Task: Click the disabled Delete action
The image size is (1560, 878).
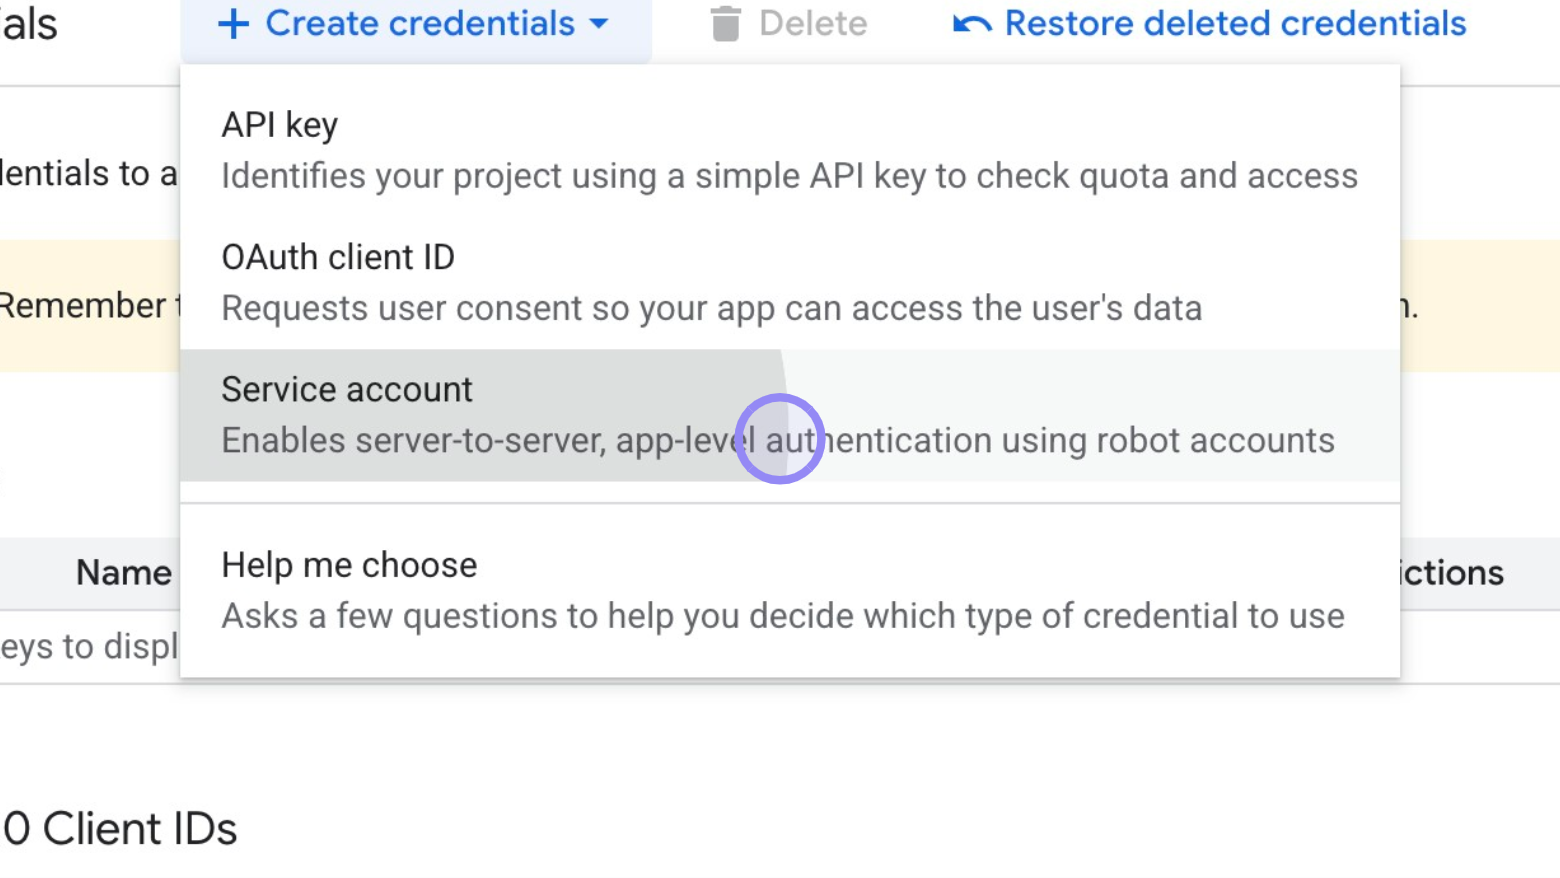Action: (x=789, y=23)
